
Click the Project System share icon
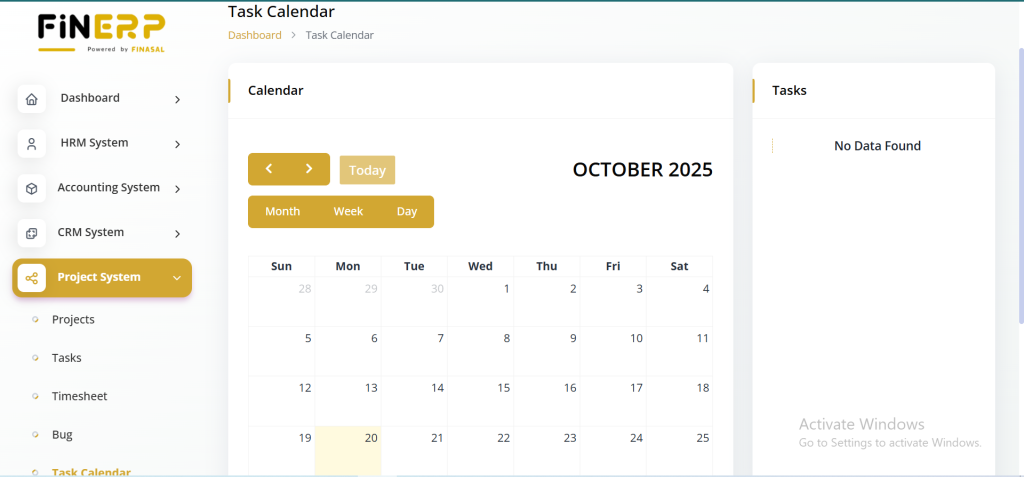coord(32,278)
